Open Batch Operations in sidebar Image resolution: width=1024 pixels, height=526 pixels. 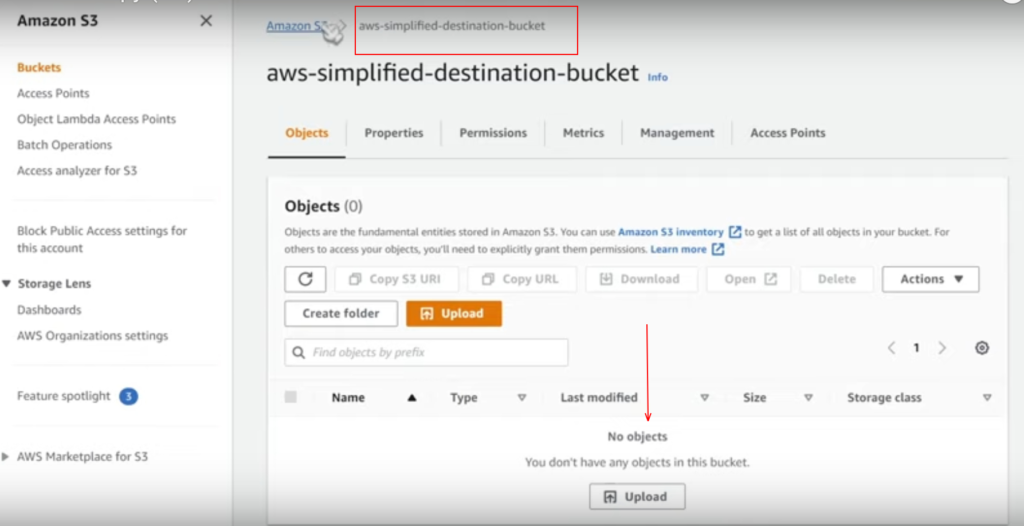[65, 145]
